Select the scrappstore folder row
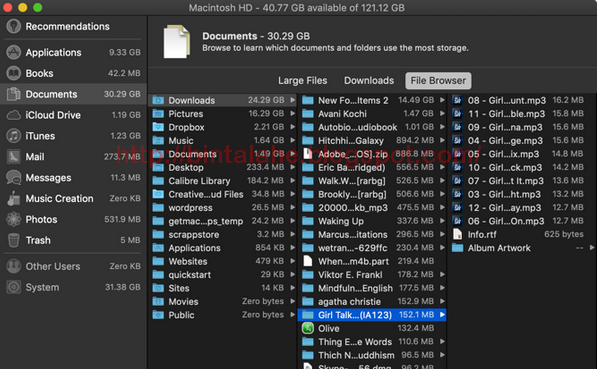 tap(223, 234)
